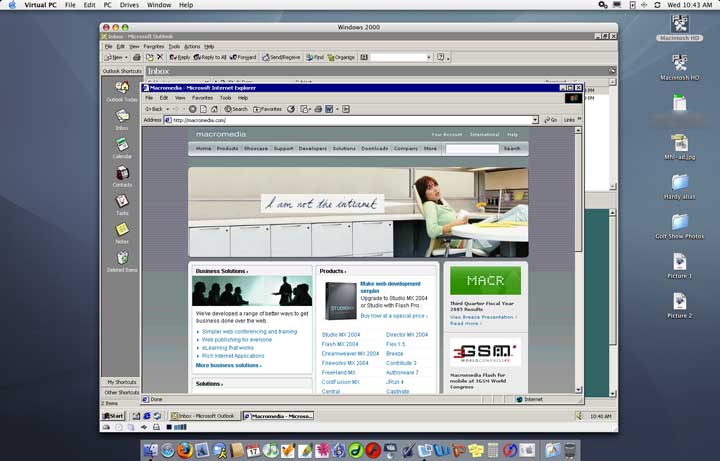Open the Back history dropdown arrow in IE

tap(168, 109)
